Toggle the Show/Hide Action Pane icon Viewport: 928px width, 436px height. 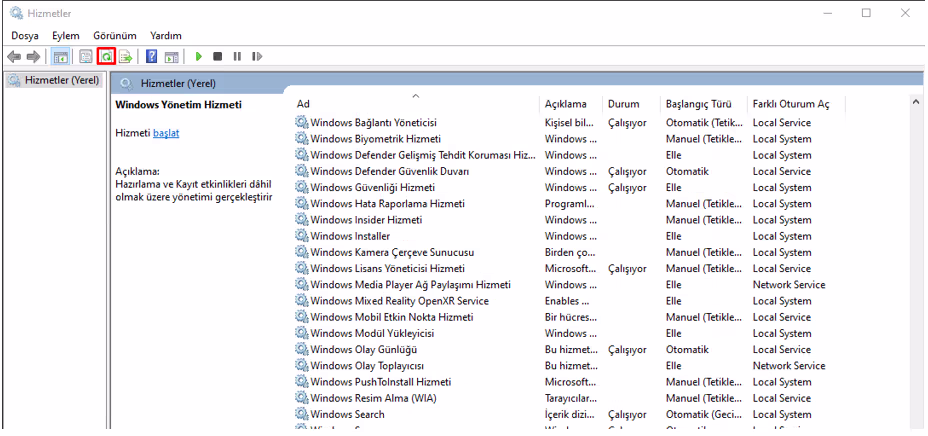coord(172,57)
